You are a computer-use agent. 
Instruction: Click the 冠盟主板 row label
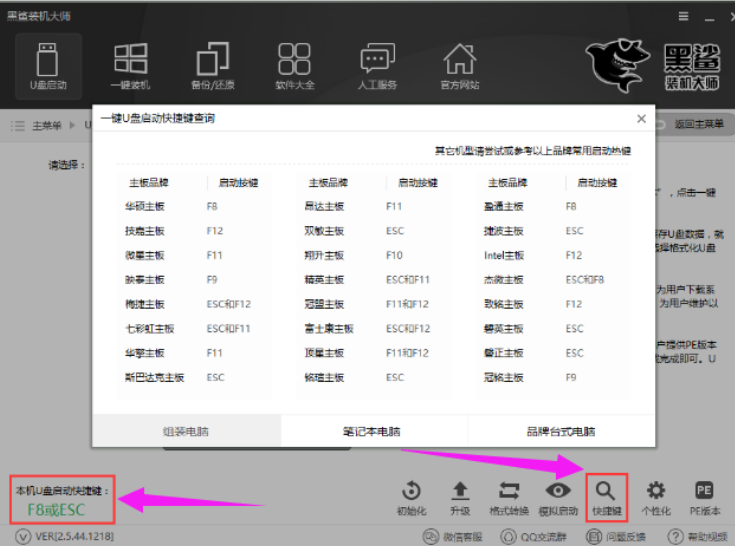click(x=324, y=304)
